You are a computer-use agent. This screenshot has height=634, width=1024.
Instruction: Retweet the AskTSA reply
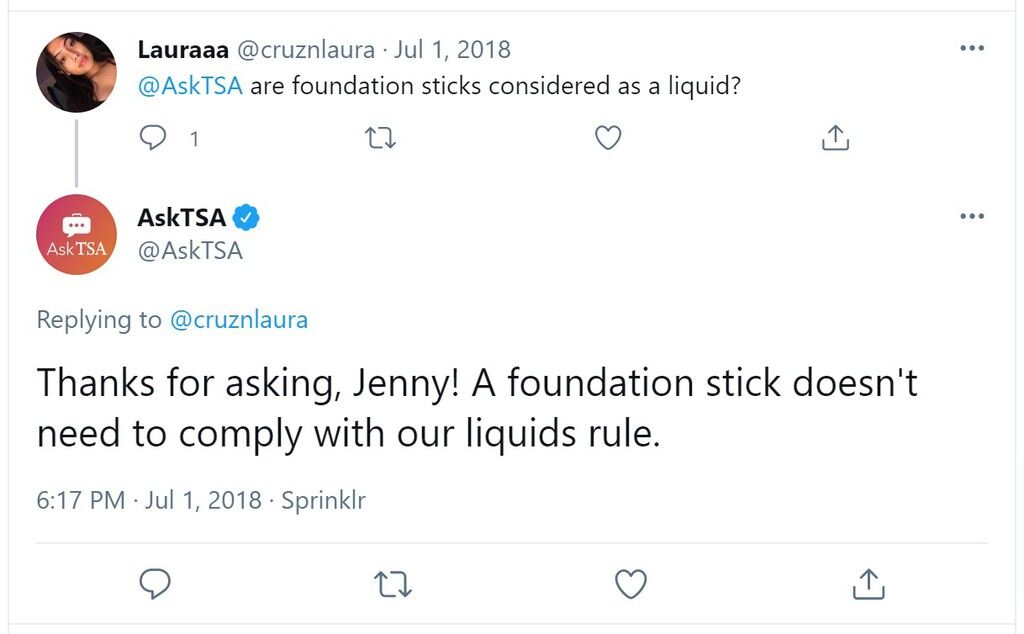(392, 584)
